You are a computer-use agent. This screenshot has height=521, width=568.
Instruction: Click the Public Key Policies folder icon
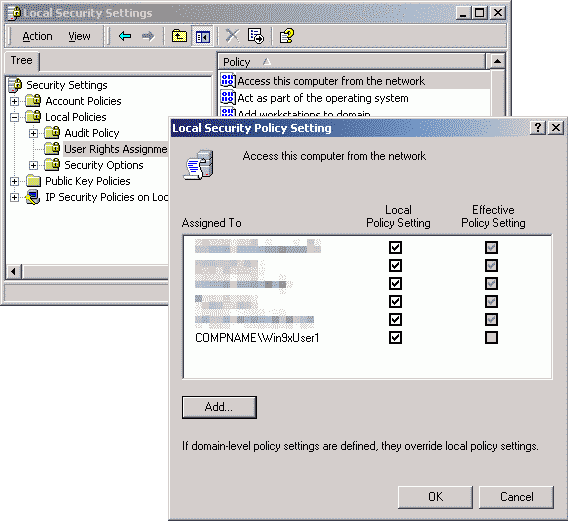[33, 181]
